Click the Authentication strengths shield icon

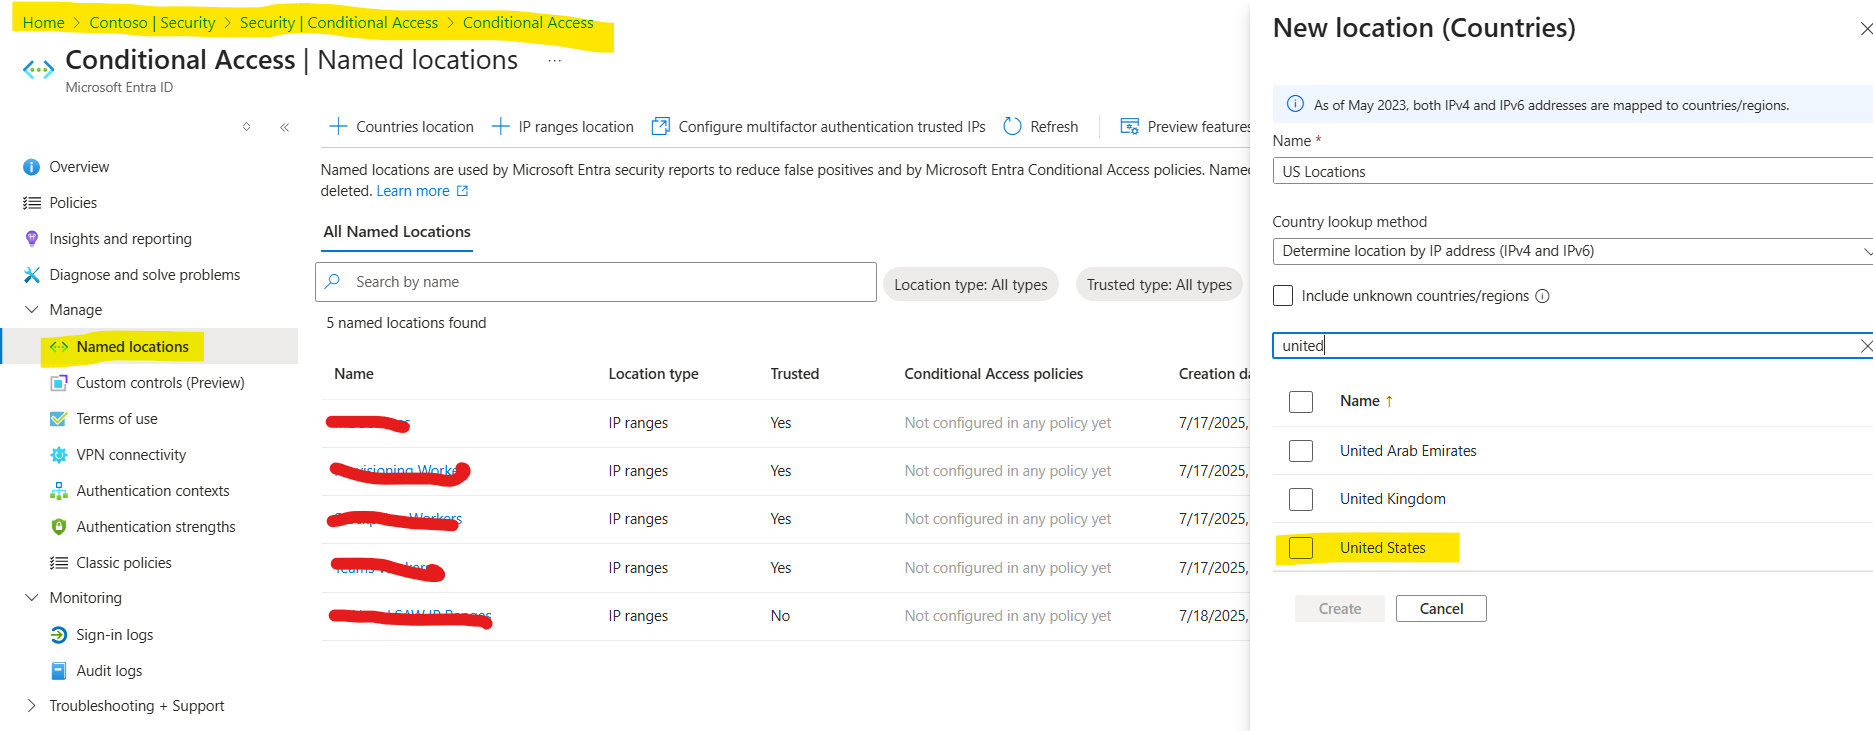59,527
